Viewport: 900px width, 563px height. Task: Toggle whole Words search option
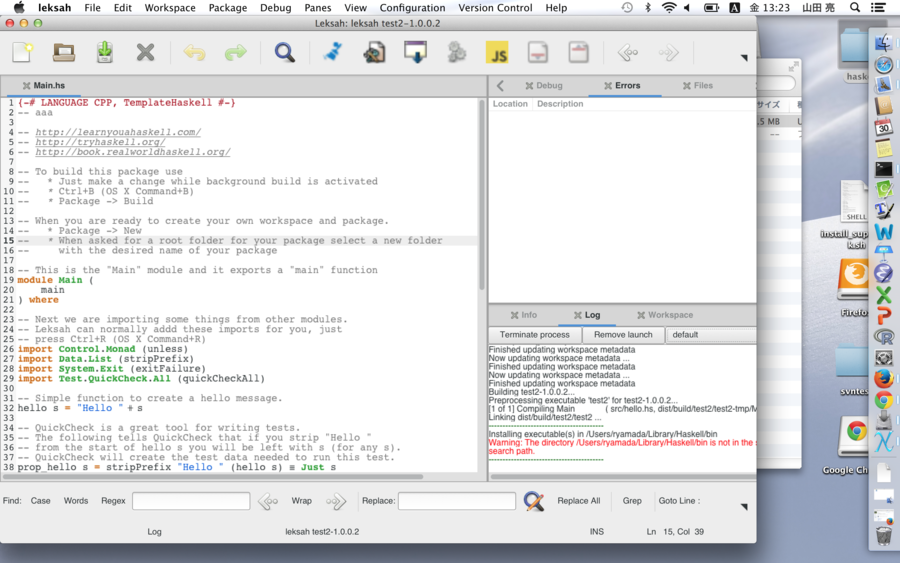pyautogui.click(x=76, y=500)
